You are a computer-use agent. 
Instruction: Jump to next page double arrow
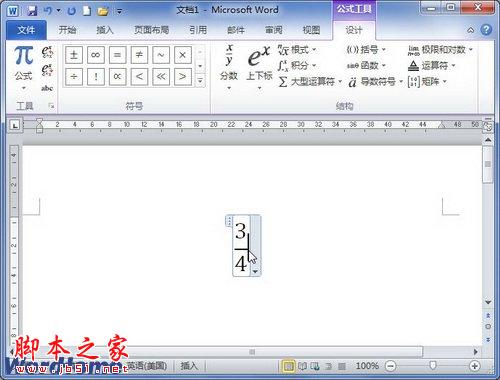point(488,339)
